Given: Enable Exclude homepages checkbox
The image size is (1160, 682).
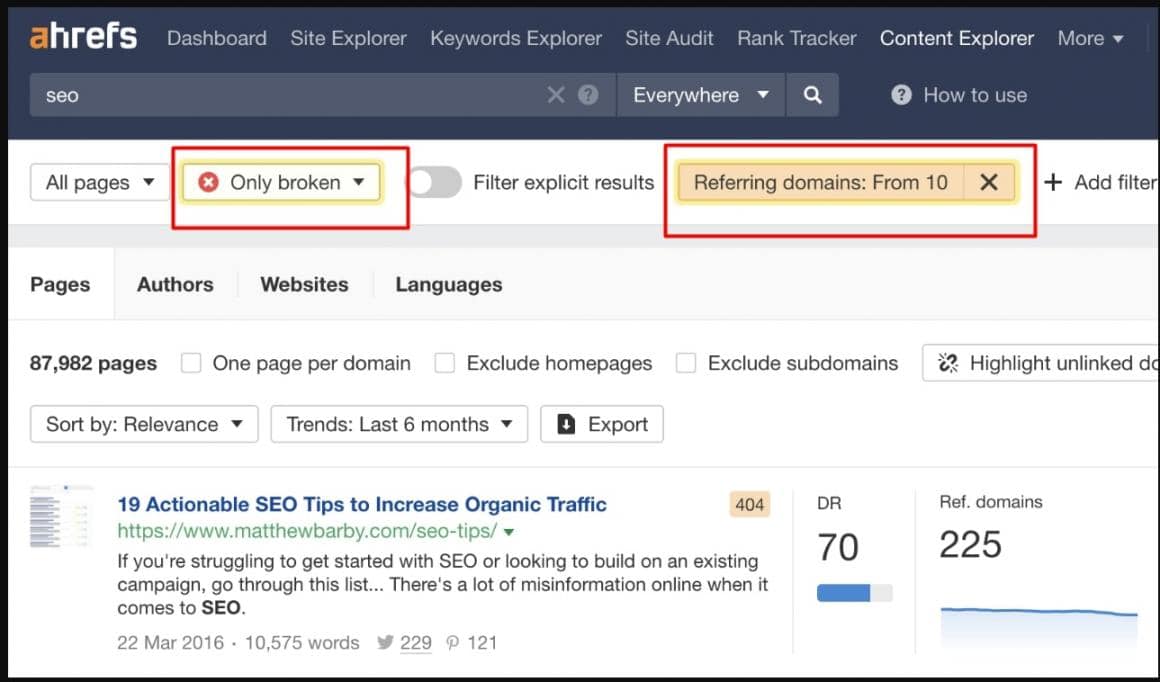Looking at the screenshot, I should tap(445, 363).
